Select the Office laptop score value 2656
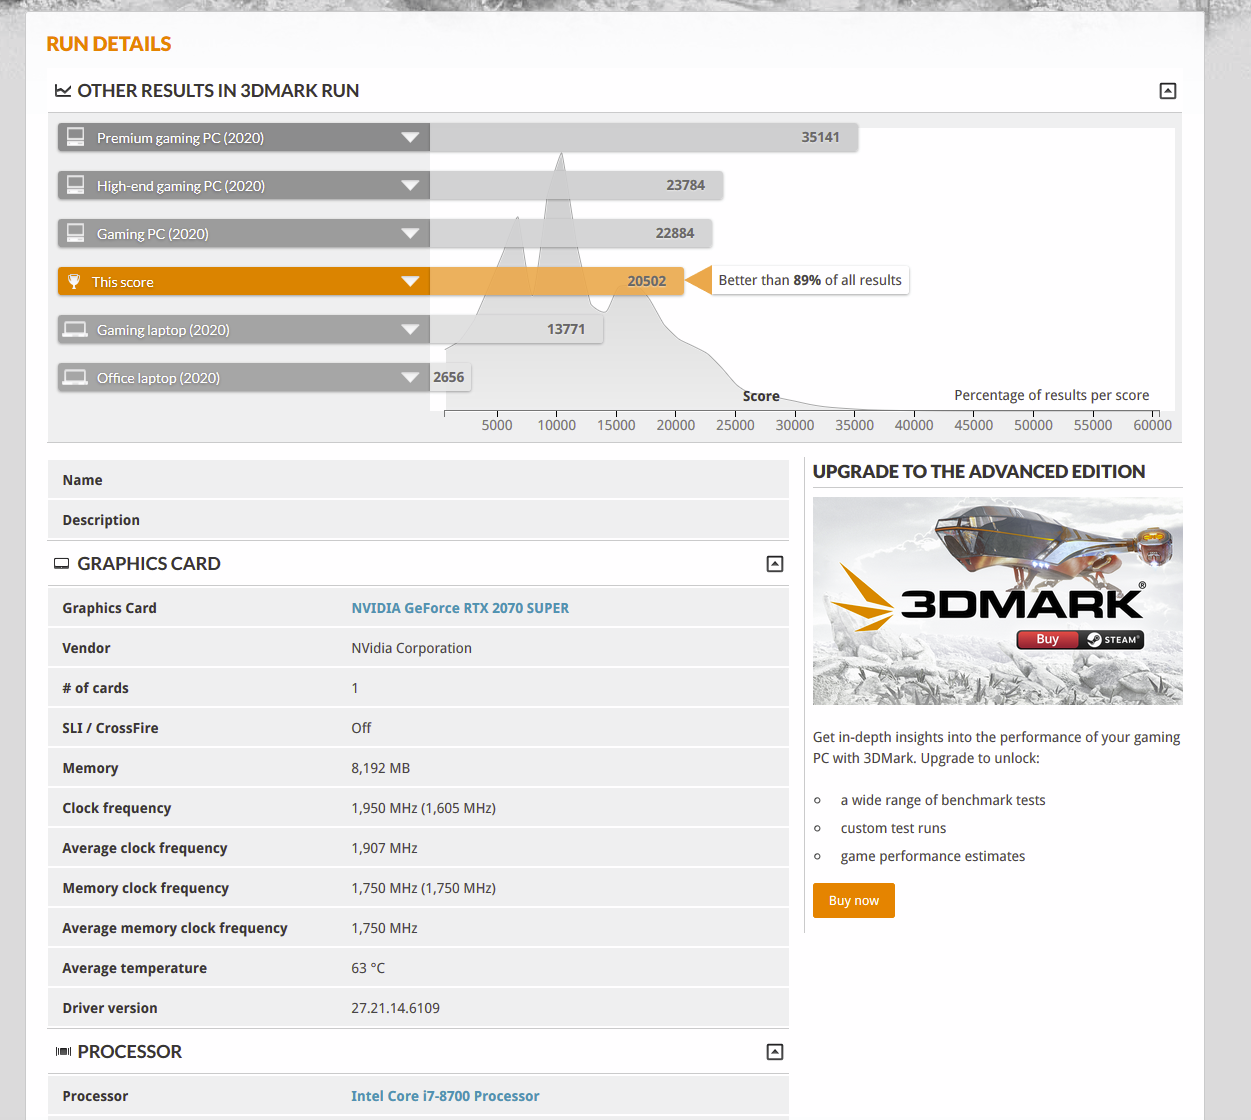The width and height of the screenshot is (1251, 1120). 449,377
